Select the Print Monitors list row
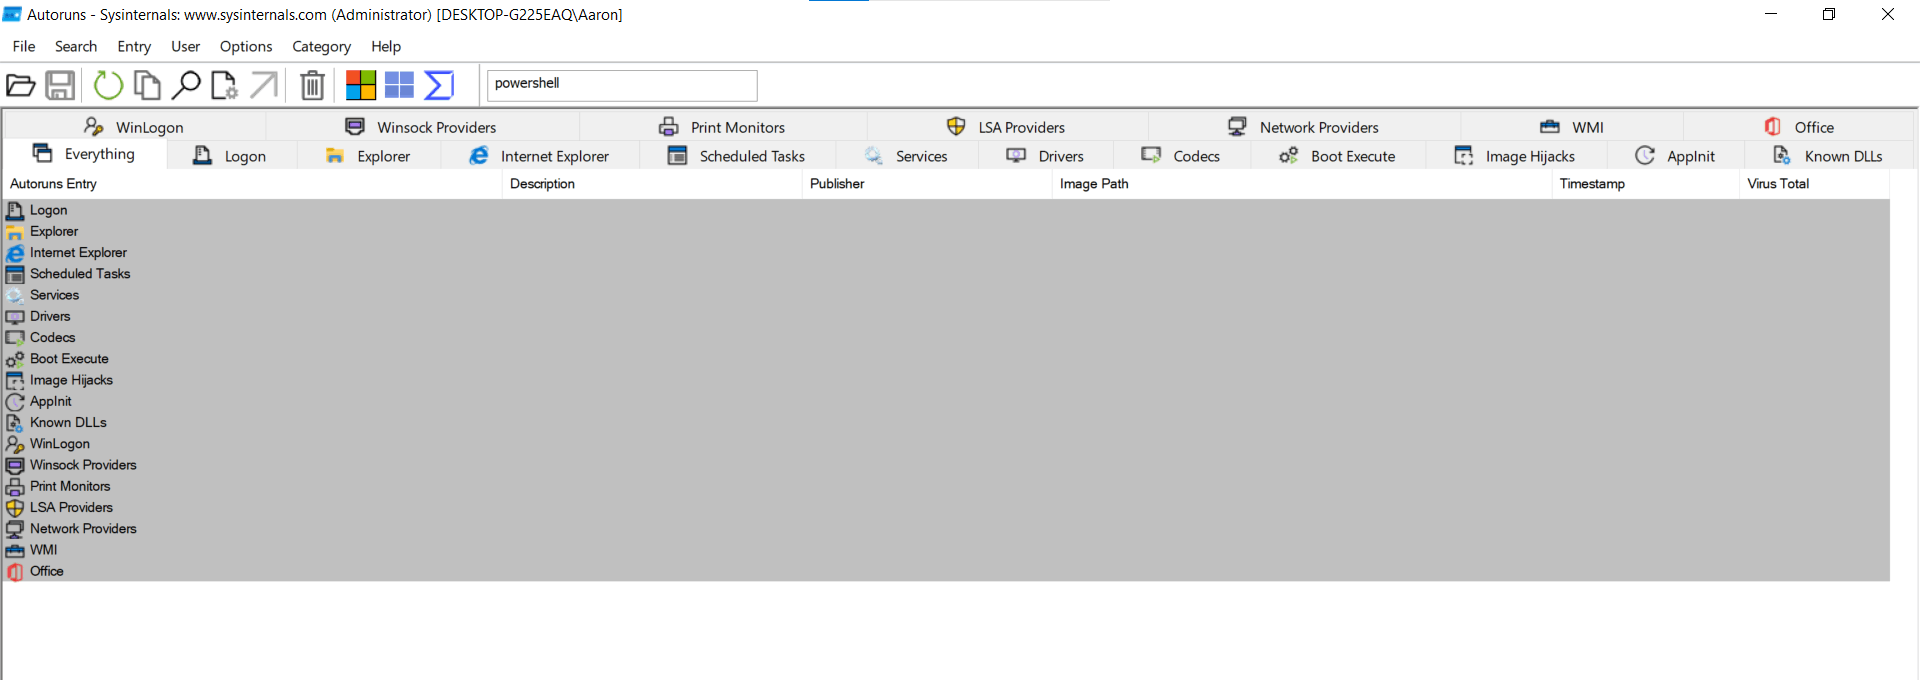1920x680 pixels. tap(946, 486)
